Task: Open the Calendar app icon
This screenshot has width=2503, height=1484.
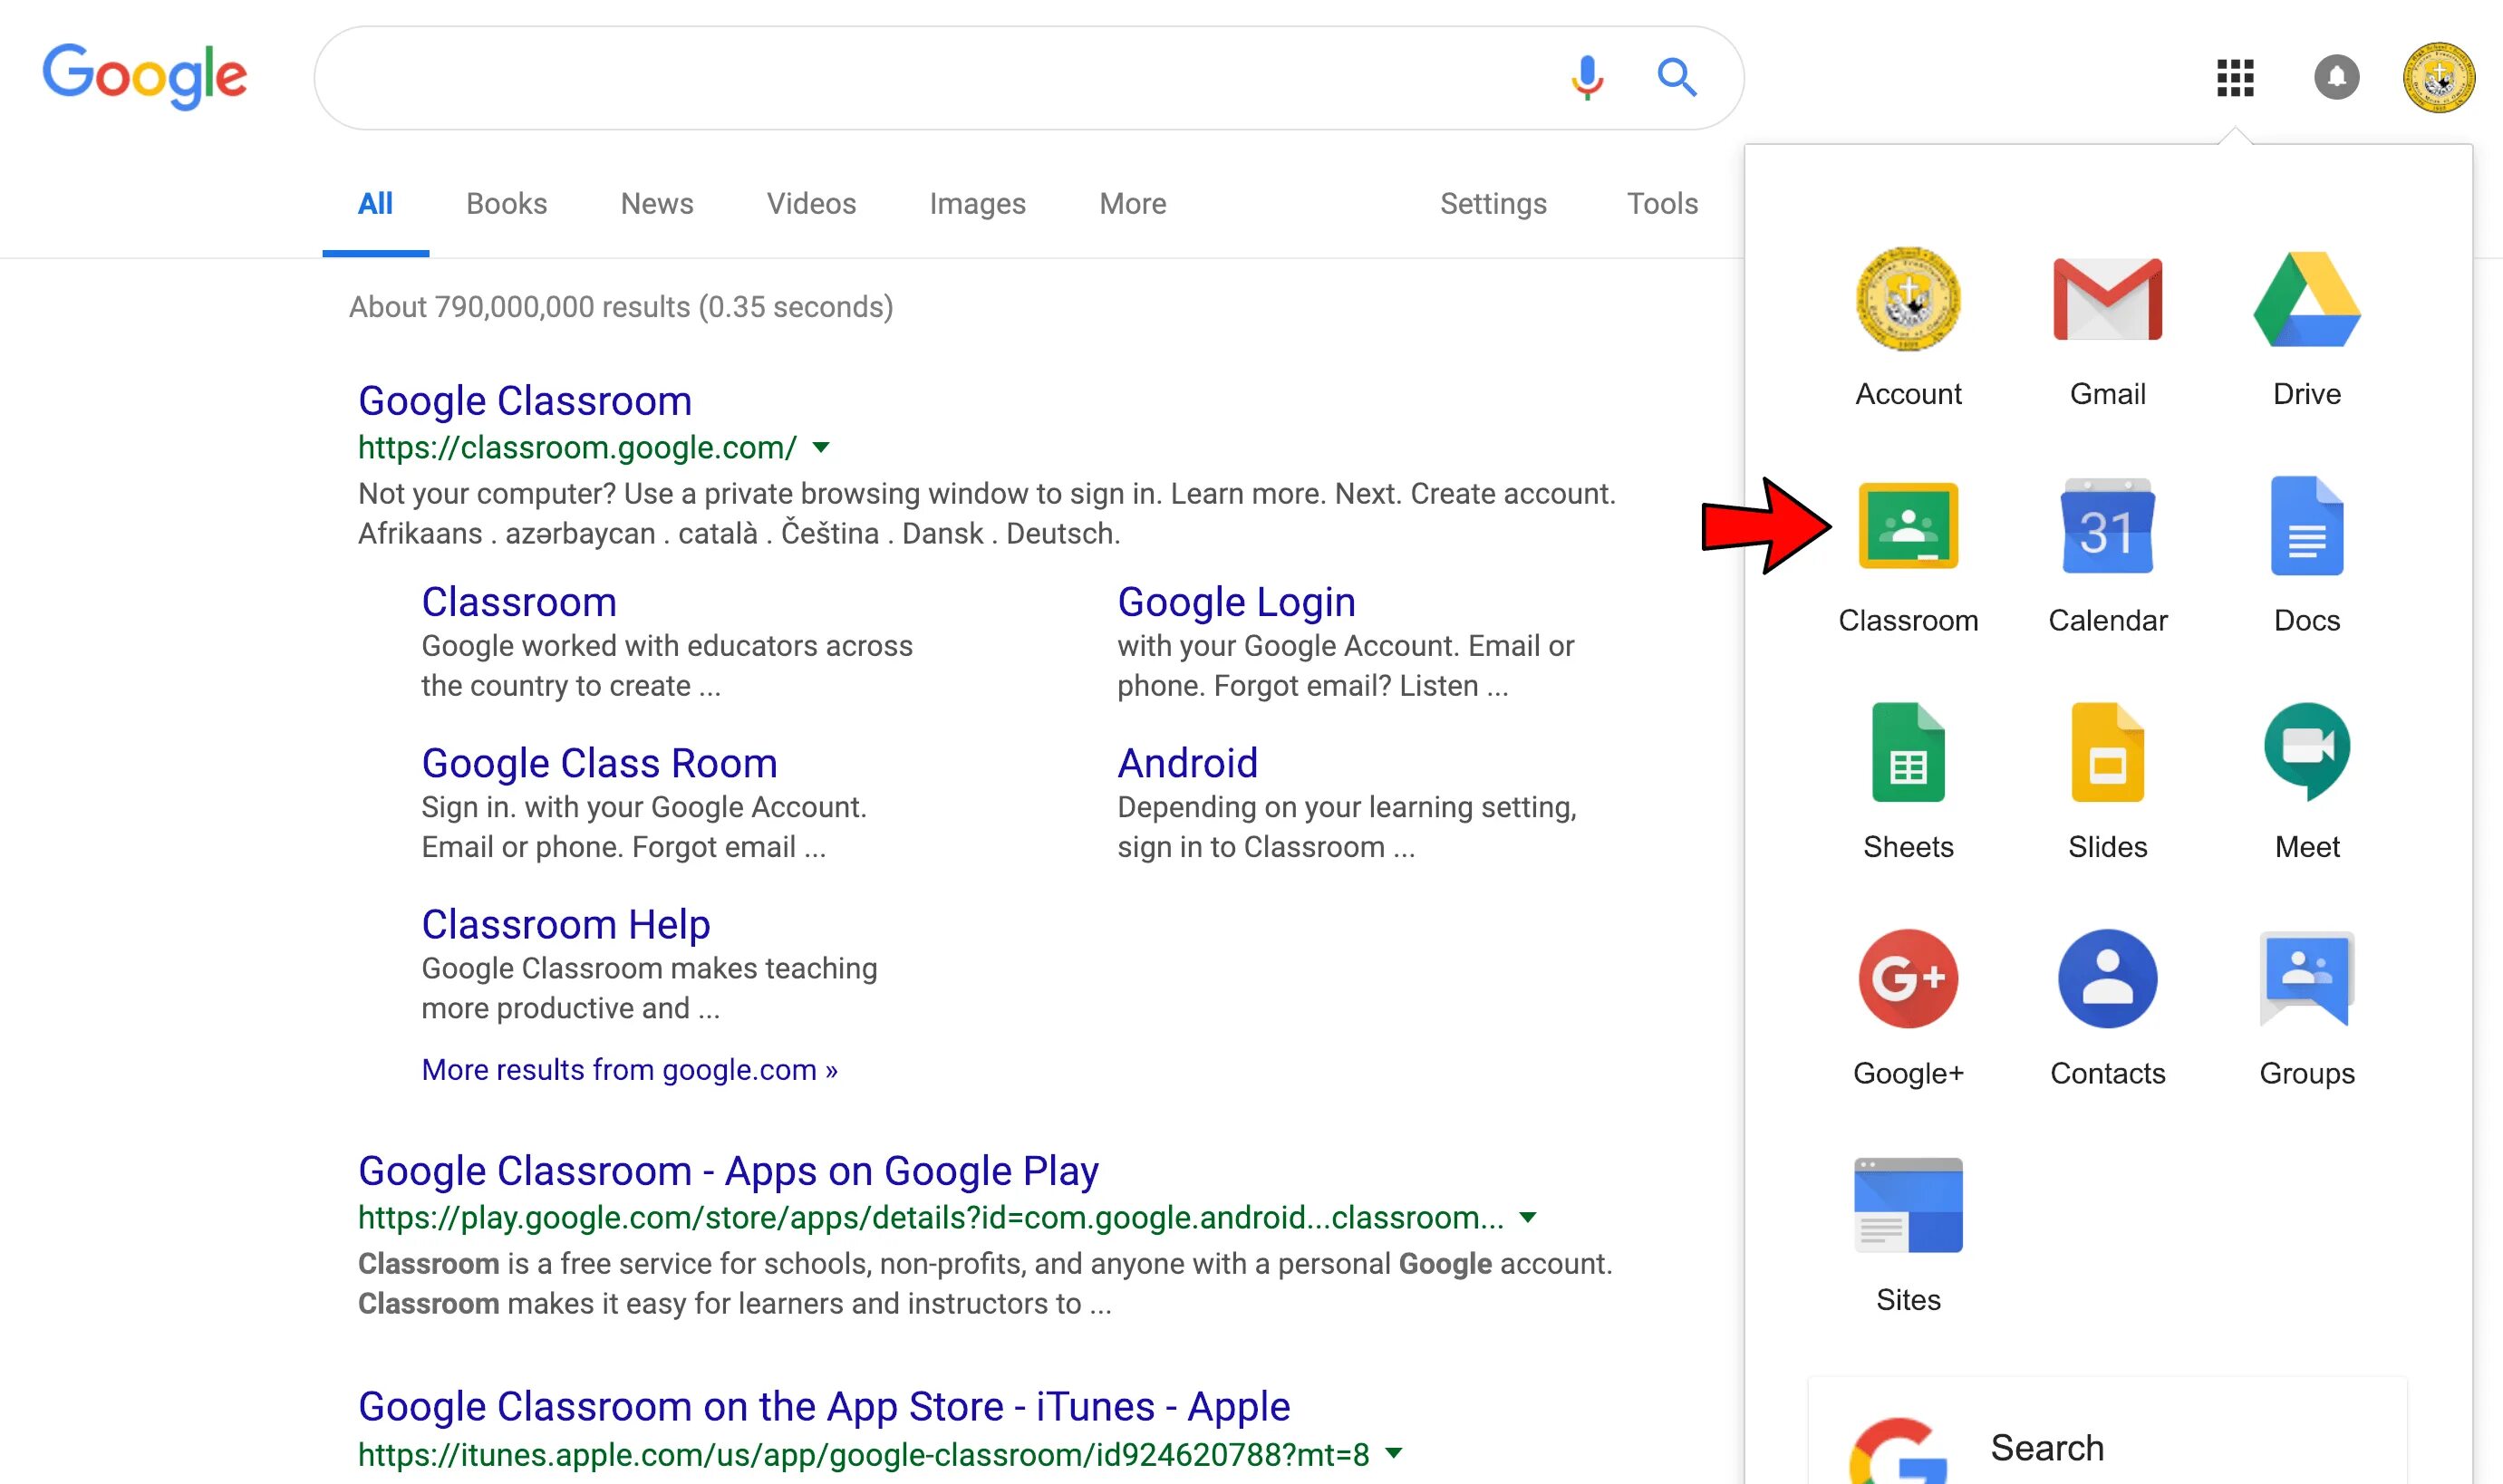Action: [x=2107, y=527]
